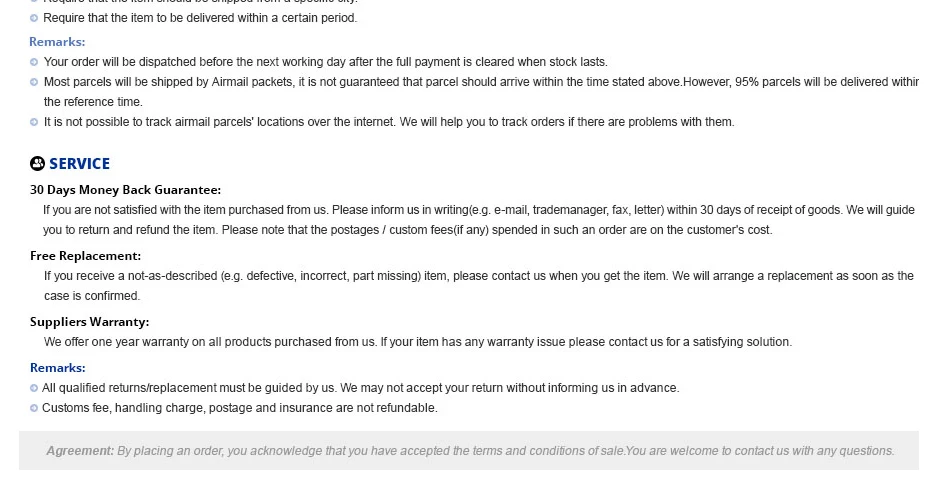Click the gray agreement notice banner text
This screenshot has width=951, height=495.
470,451
